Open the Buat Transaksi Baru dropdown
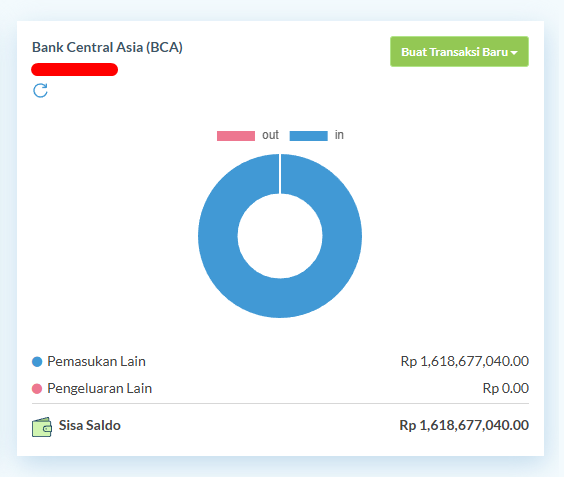 pyautogui.click(x=459, y=51)
